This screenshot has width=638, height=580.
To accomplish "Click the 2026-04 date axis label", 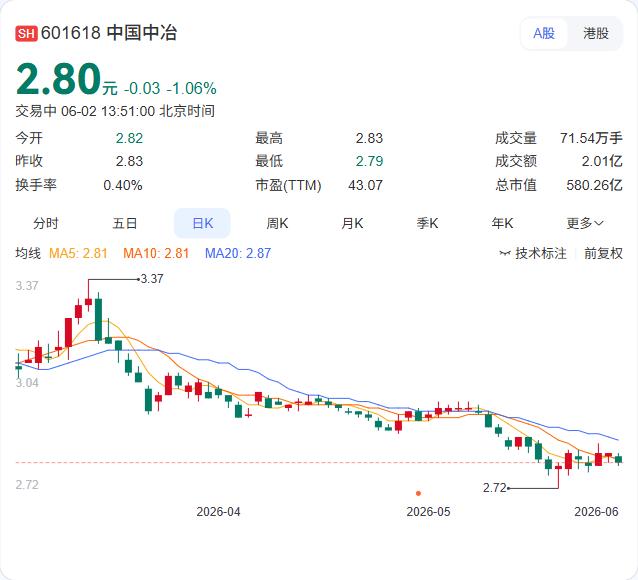I will [x=218, y=512].
